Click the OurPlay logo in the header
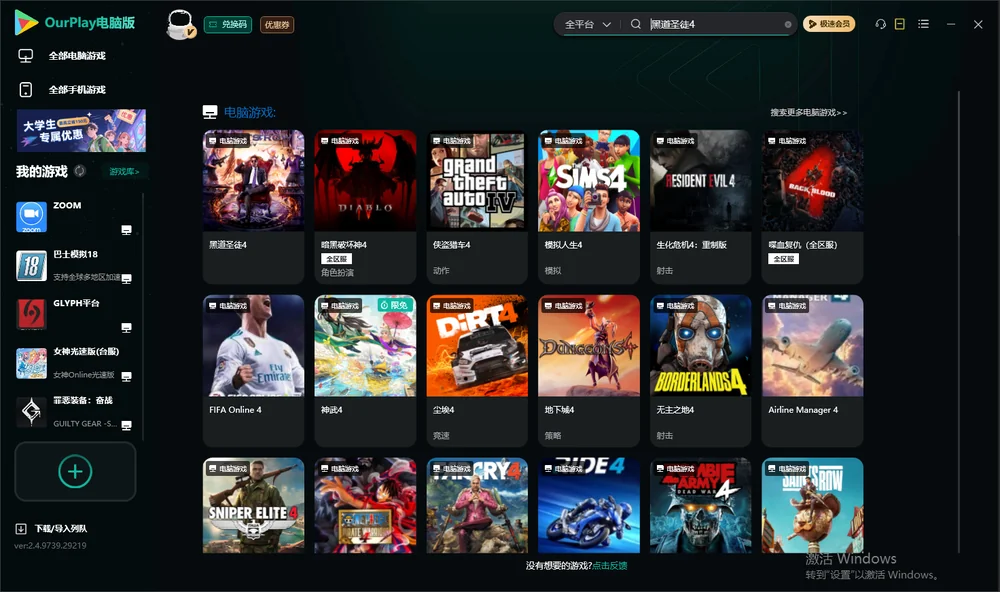The image size is (1000, 592). tap(75, 23)
